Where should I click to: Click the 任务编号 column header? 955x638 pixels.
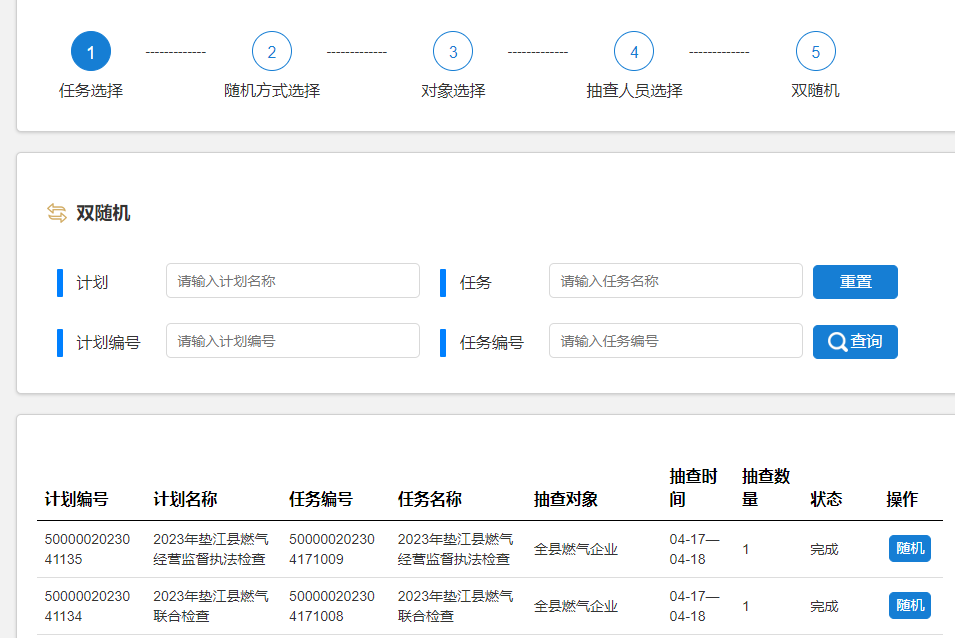[321, 499]
